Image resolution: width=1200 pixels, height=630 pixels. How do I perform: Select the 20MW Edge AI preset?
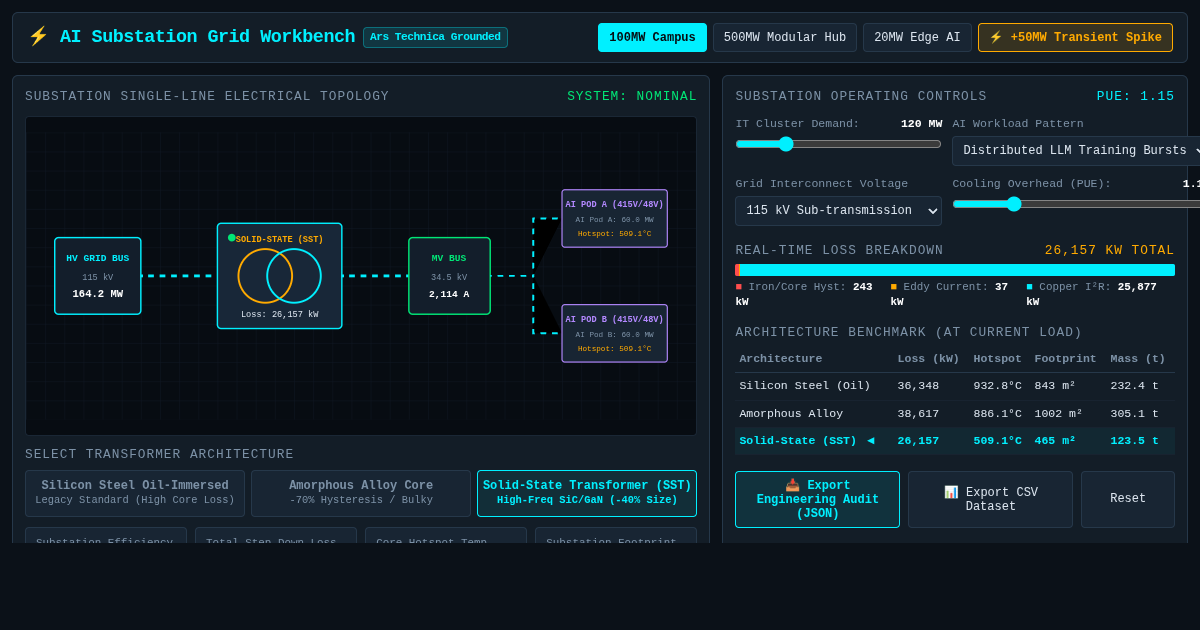pyautogui.click(x=917, y=38)
